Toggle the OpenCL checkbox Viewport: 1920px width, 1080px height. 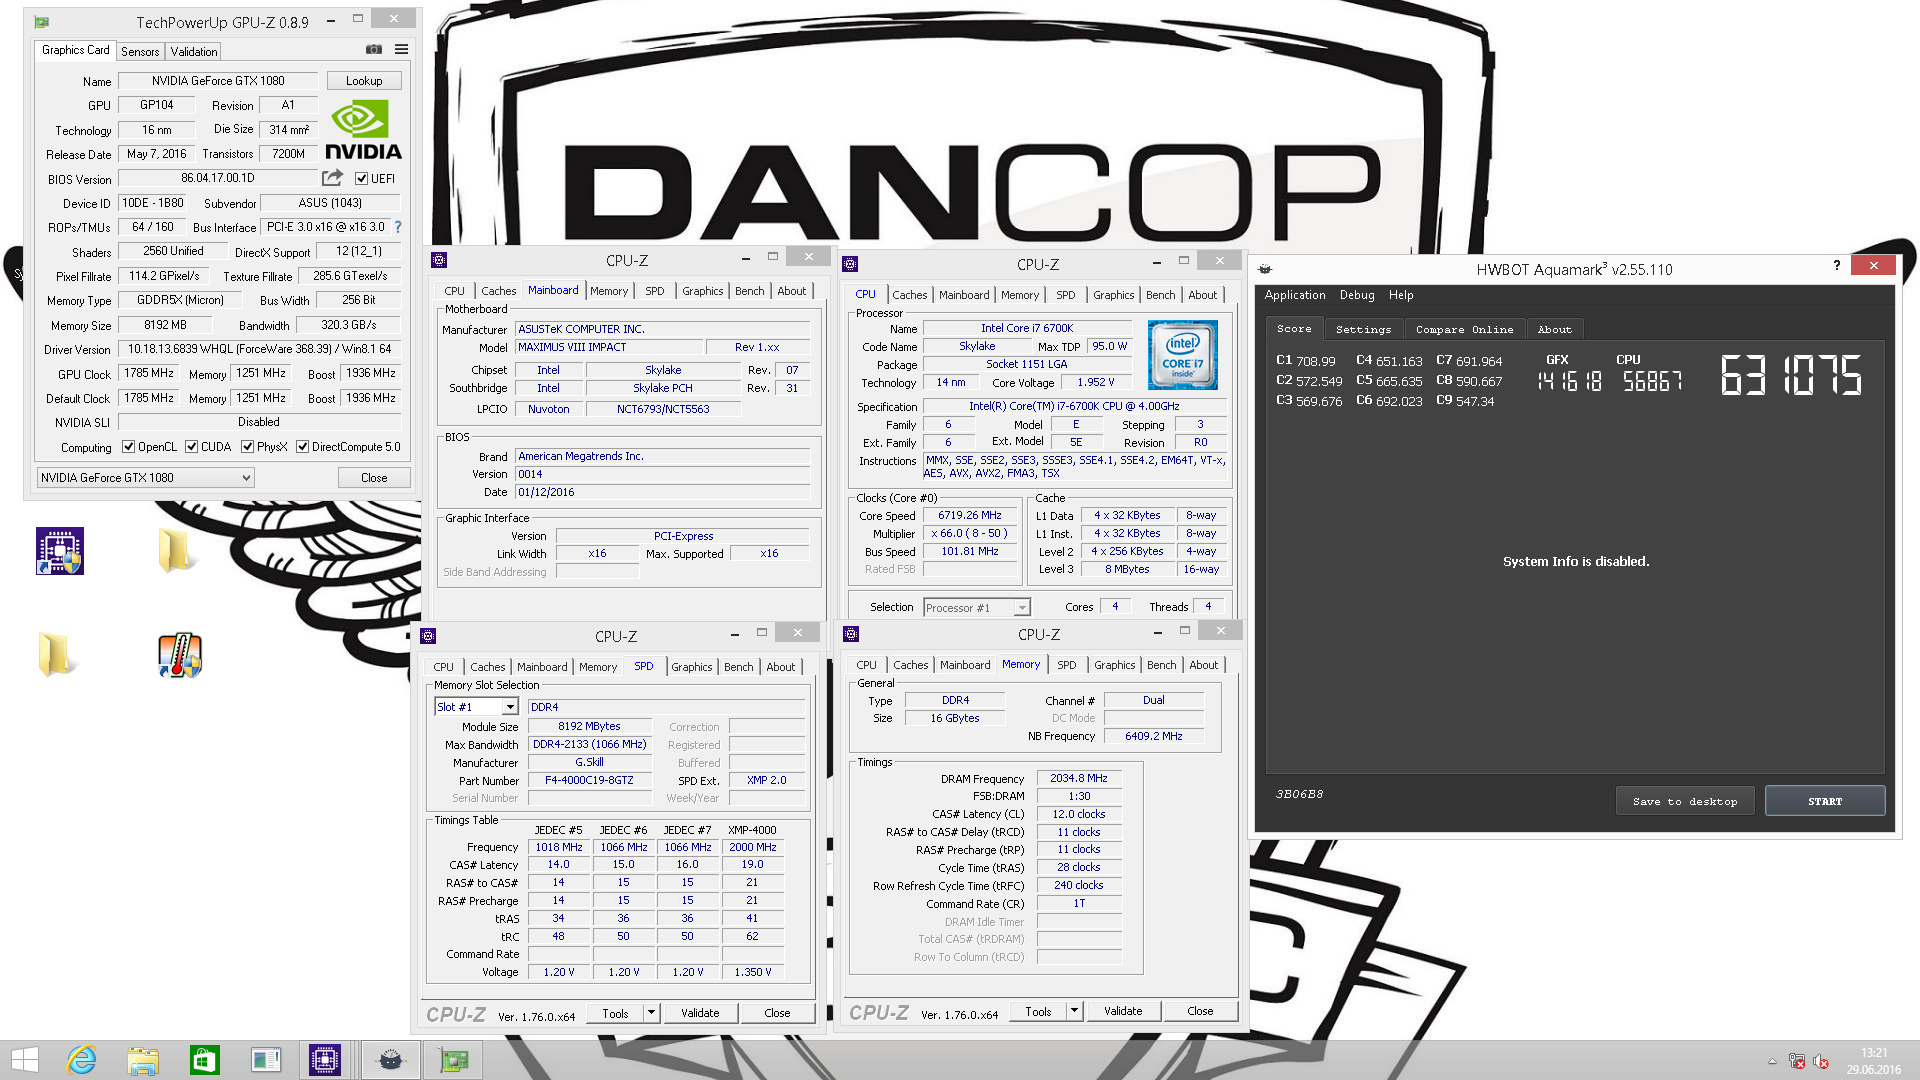128,447
